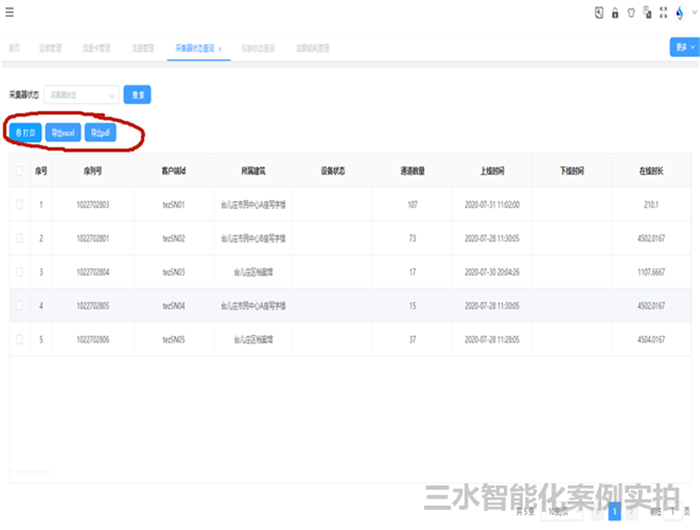Screen dimensions: 700x530
Task: Check the select-all checkbox in table header
Action: (x=20, y=171)
